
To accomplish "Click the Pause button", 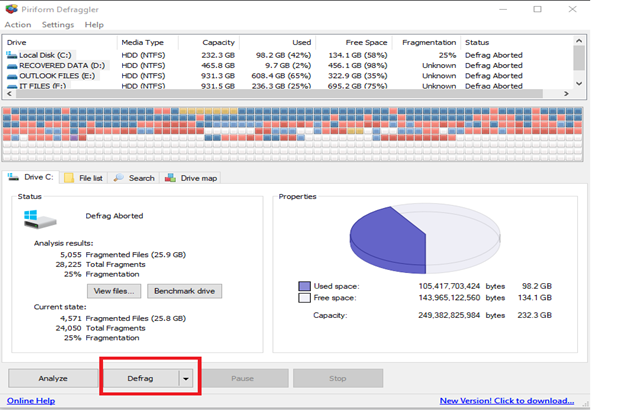I will point(242,378).
